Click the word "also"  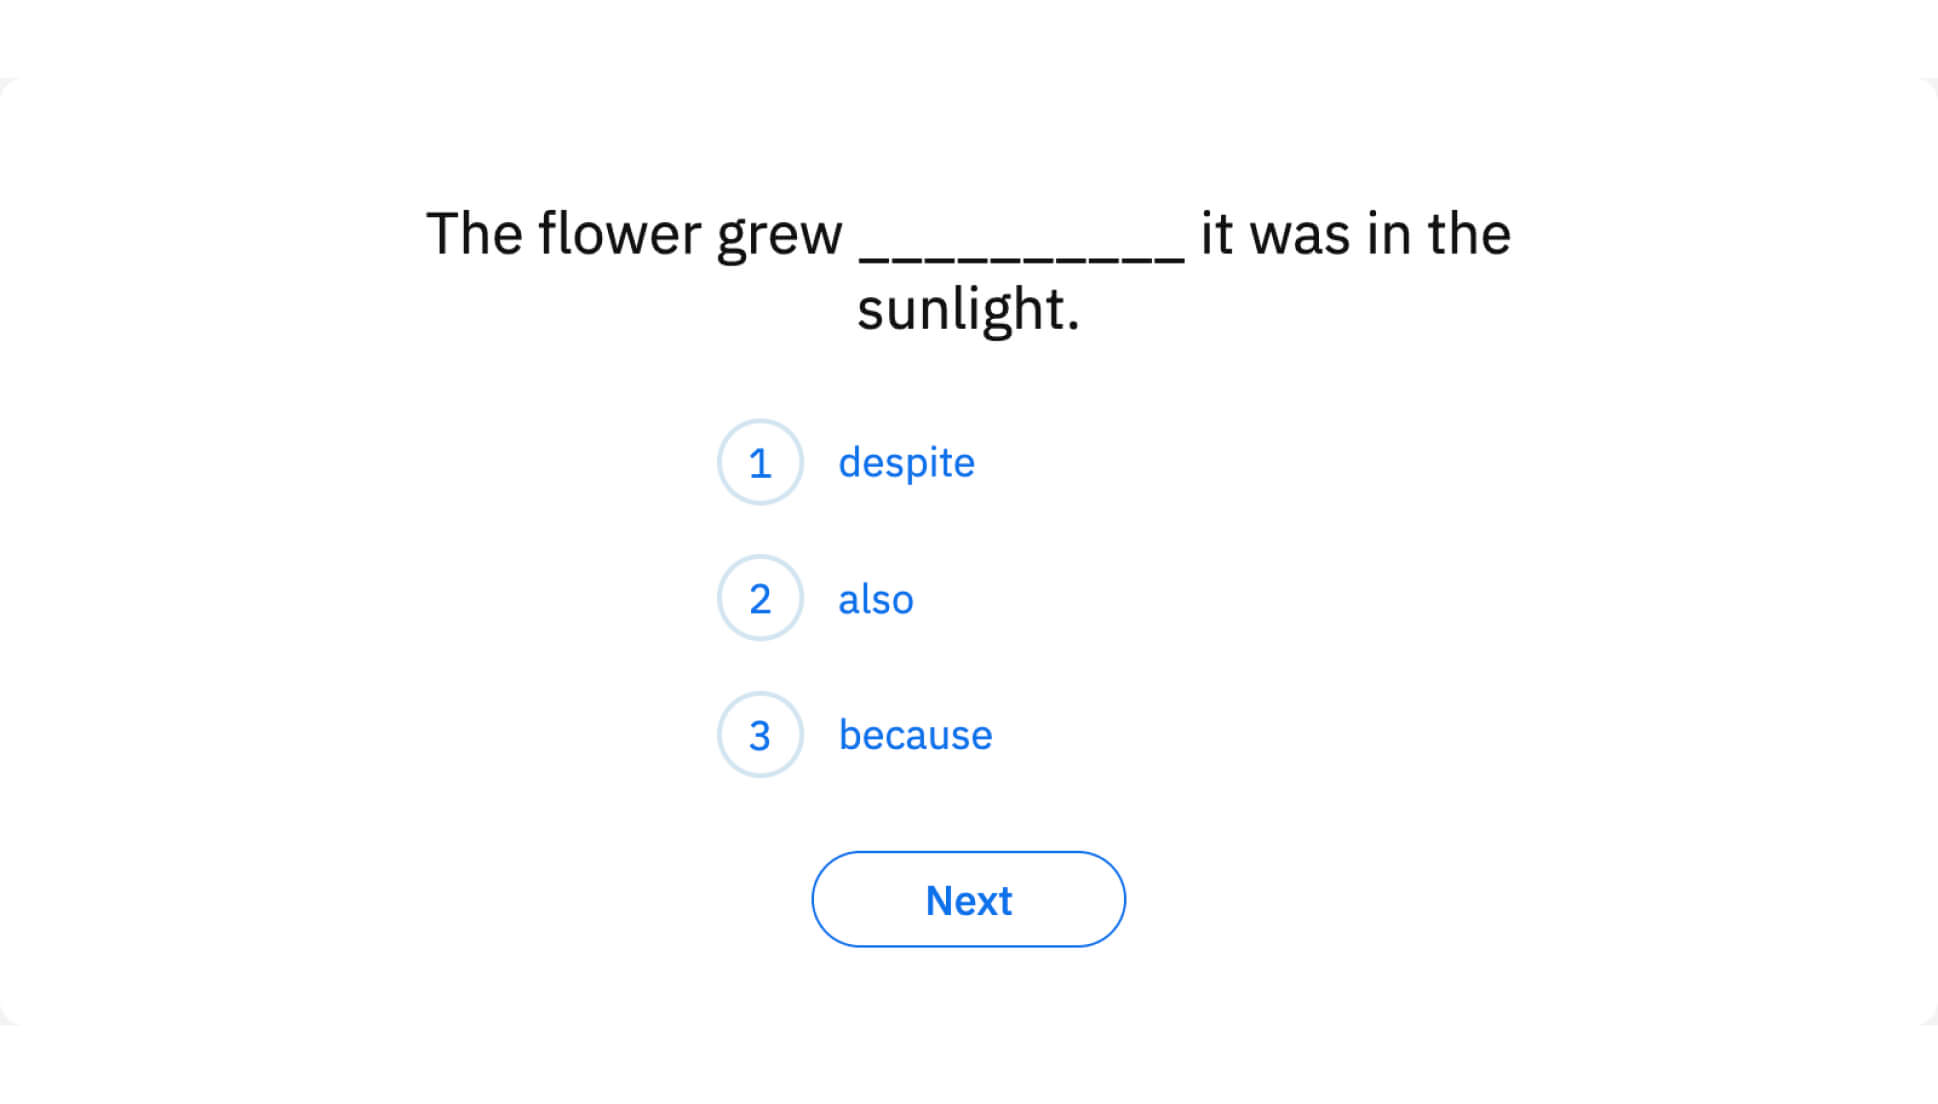click(x=875, y=599)
